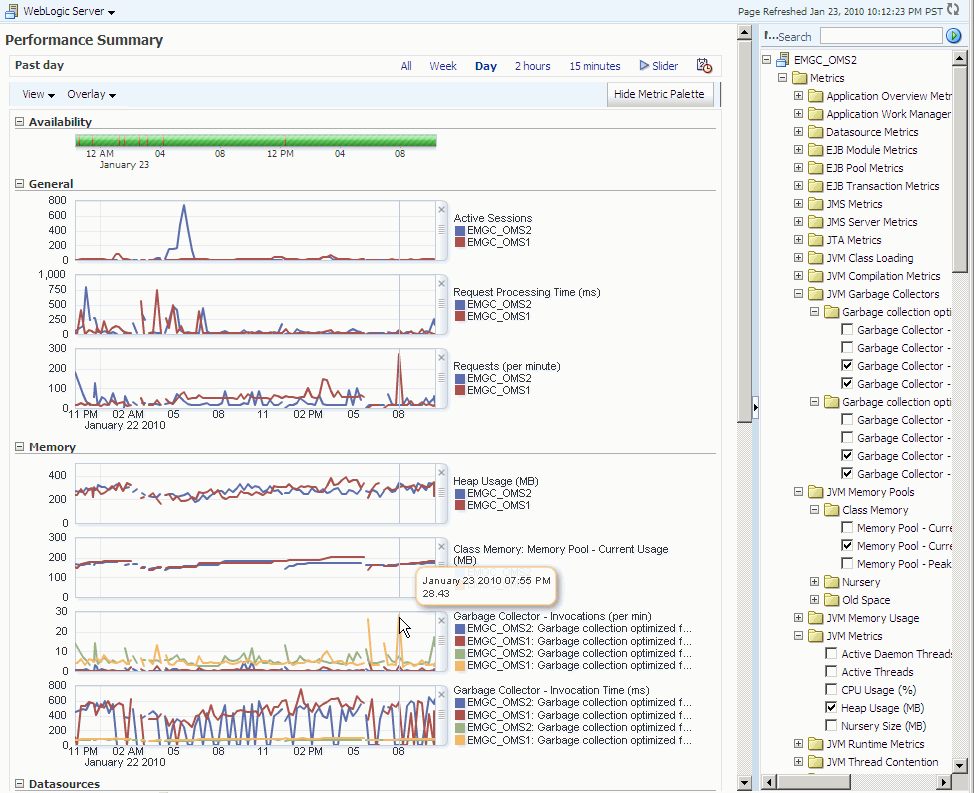Check the Active Threads metric

click(x=831, y=671)
